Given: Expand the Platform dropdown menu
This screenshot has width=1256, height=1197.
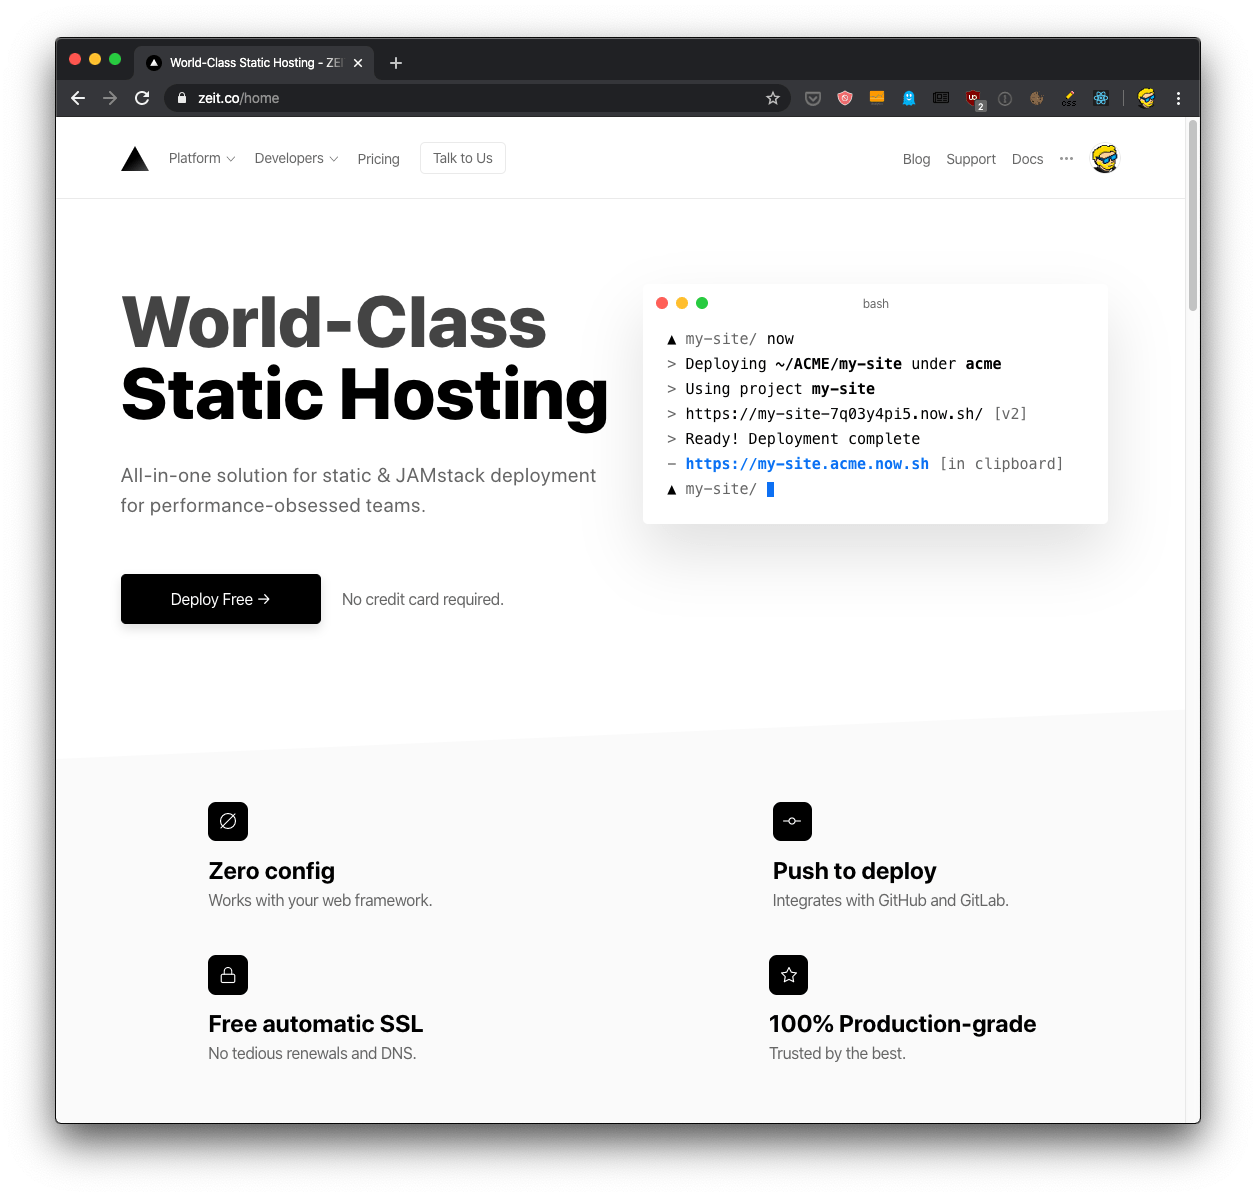Looking at the screenshot, I should [x=202, y=159].
